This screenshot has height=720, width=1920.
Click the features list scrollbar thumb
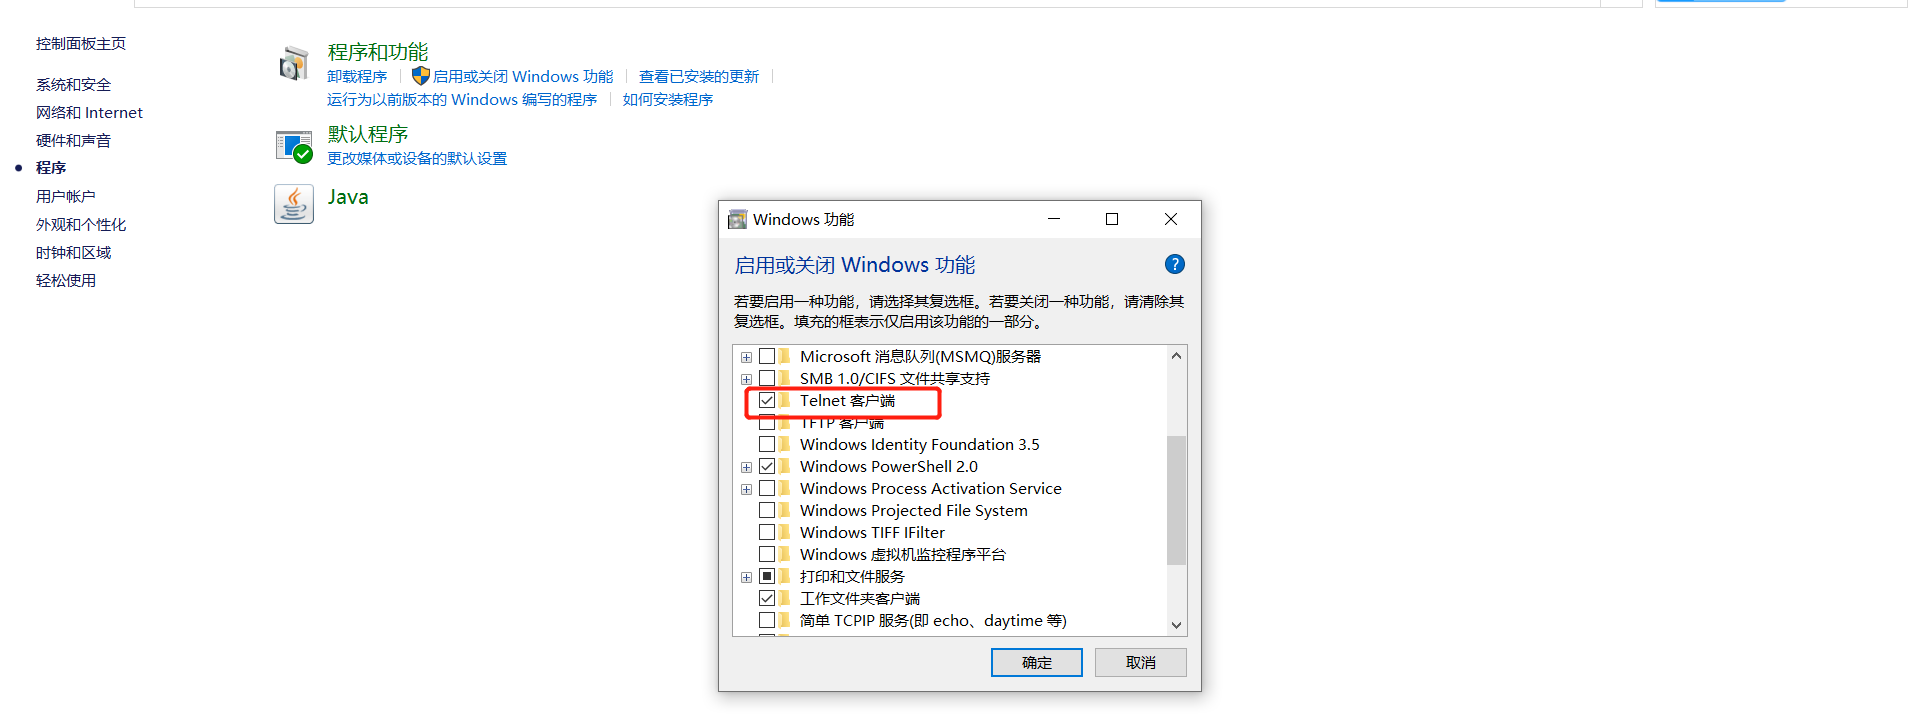tap(1176, 500)
